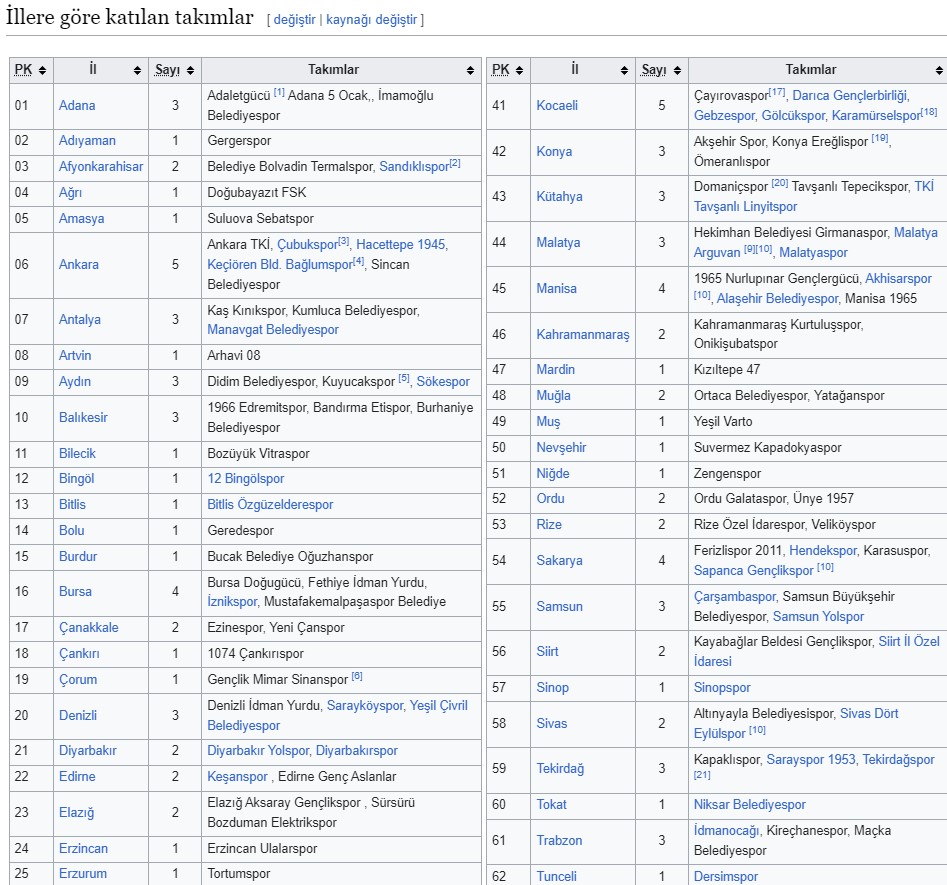
Task: Open the Sinopspor team link
Action: coord(722,687)
